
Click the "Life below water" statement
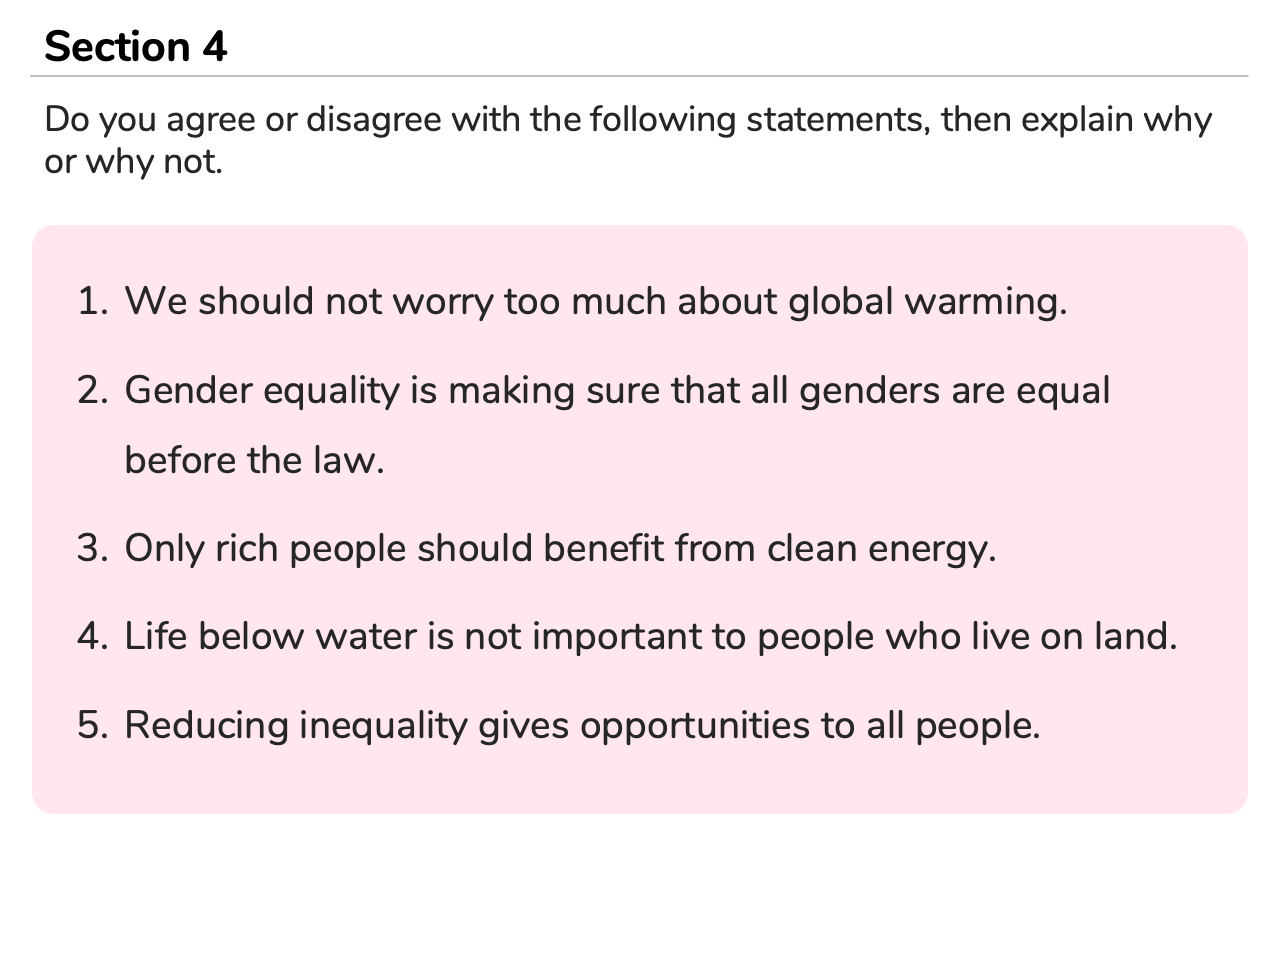click(650, 636)
